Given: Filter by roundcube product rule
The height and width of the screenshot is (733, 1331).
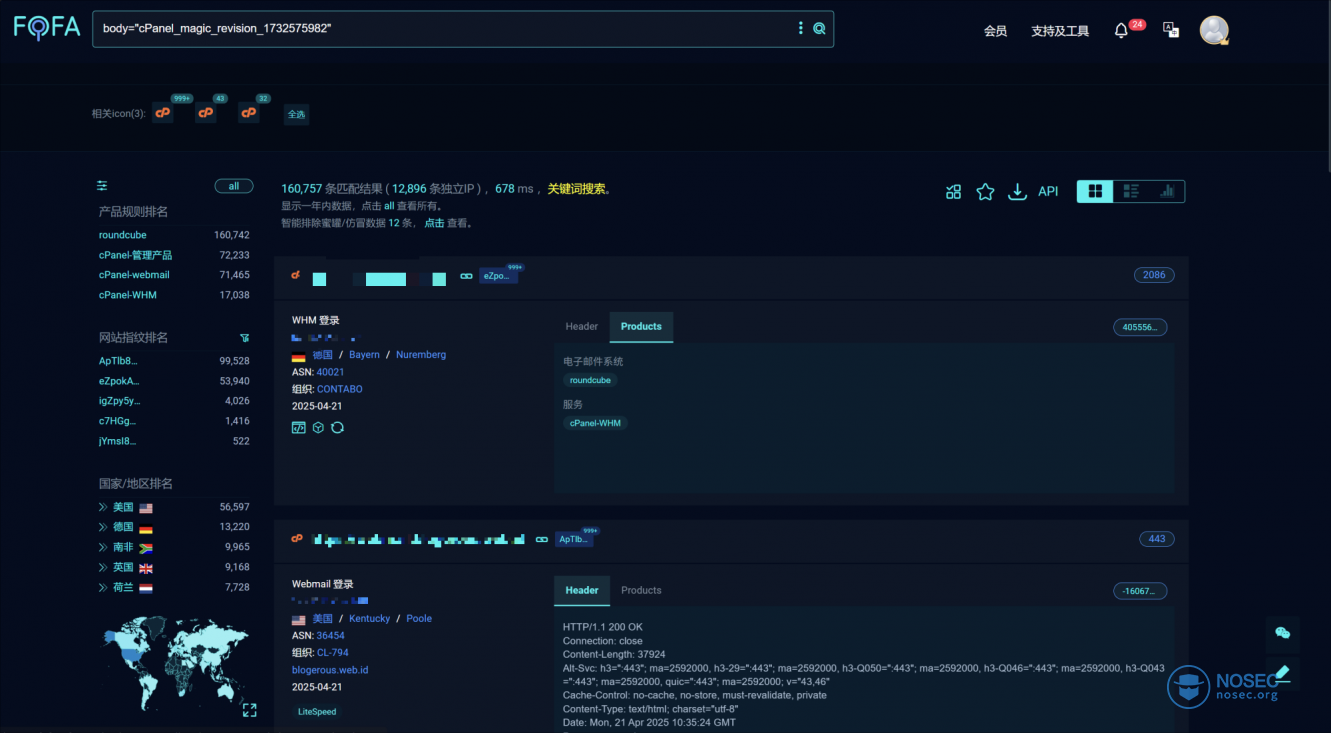Looking at the screenshot, I should (122, 235).
